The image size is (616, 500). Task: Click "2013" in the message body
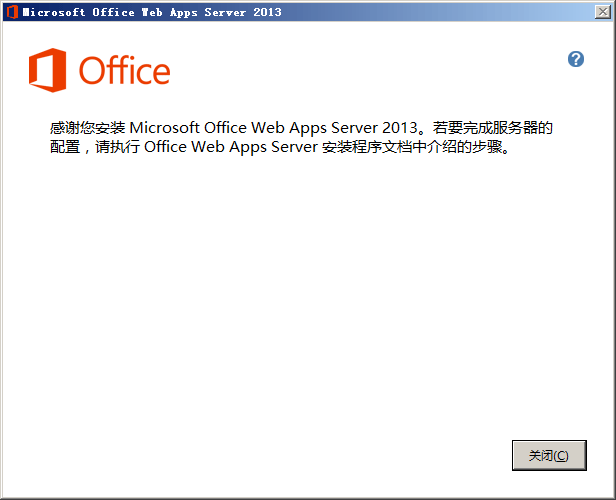point(397,128)
